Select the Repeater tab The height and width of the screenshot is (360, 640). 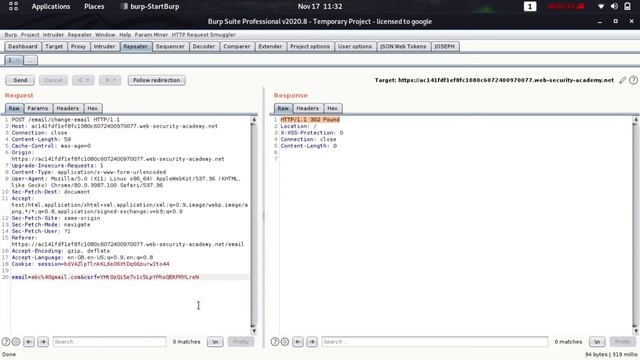coord(136,47)
